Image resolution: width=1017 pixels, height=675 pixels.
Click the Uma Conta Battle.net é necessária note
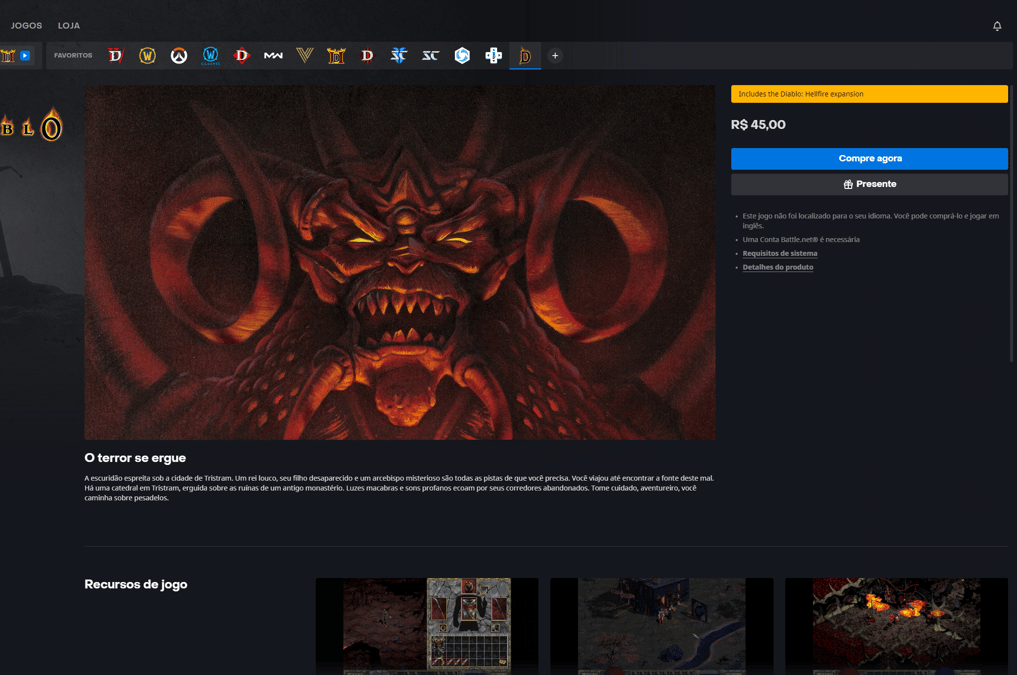point(801,240)
